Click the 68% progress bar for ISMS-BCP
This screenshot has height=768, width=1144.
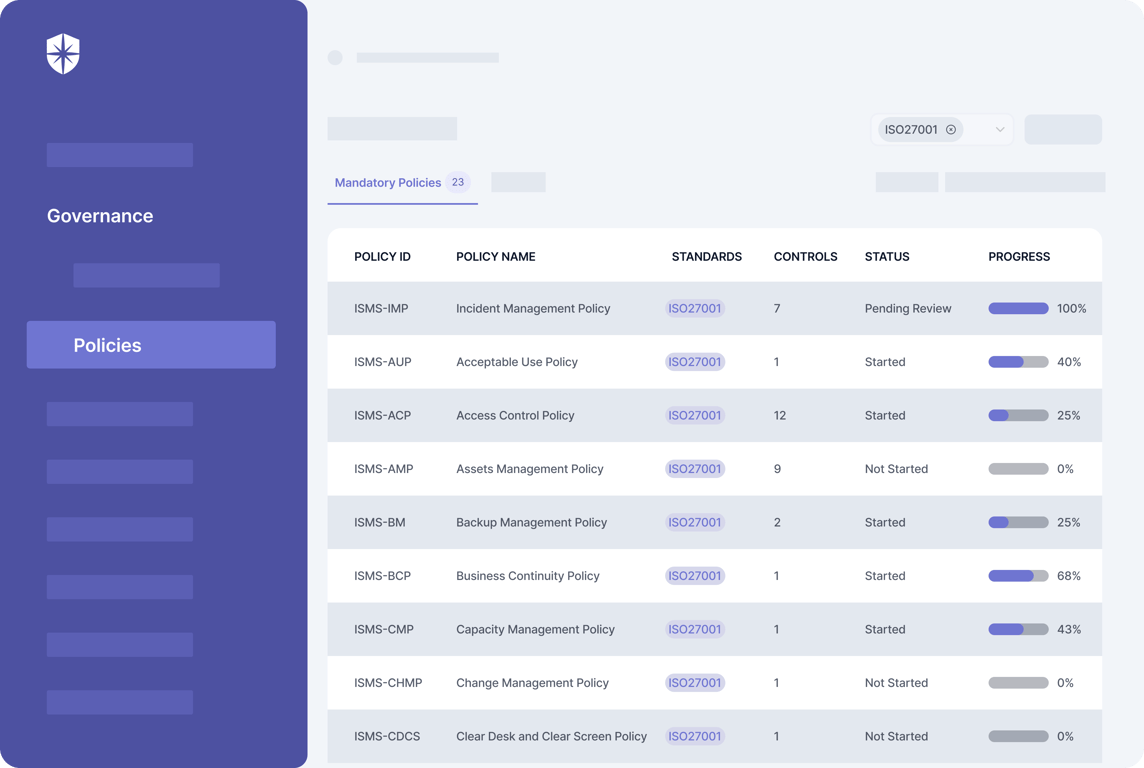(x=1018, y=575)
